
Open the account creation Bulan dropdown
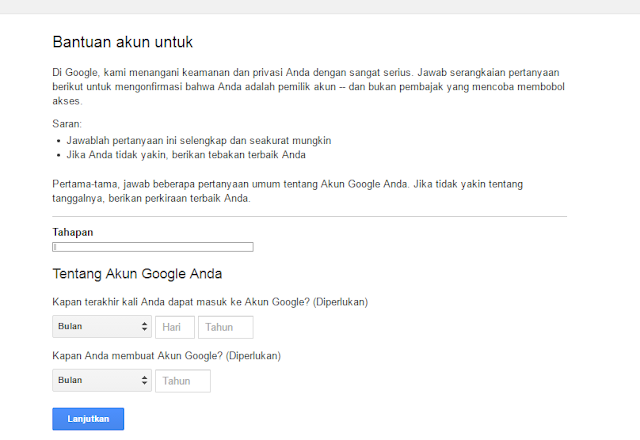click(x=102, y=380)
